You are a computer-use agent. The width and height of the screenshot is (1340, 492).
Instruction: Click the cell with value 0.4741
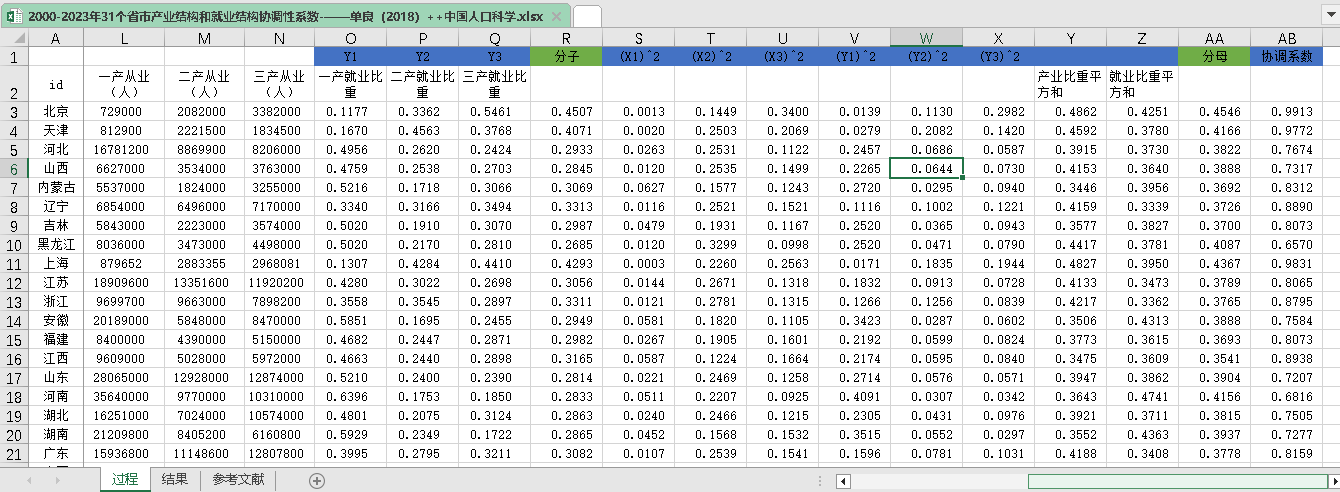pos(1142,398)
